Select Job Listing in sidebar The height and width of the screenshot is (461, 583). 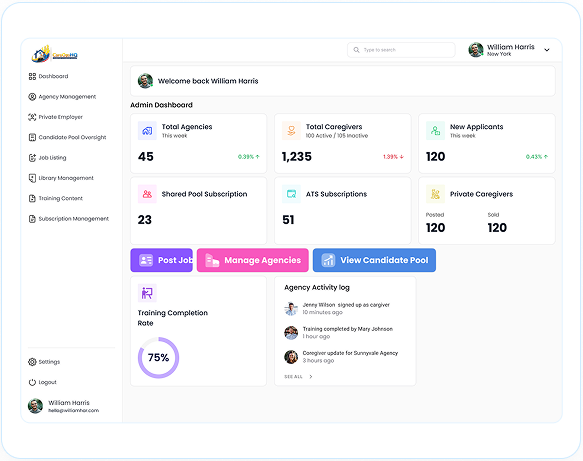click(47, 158)
